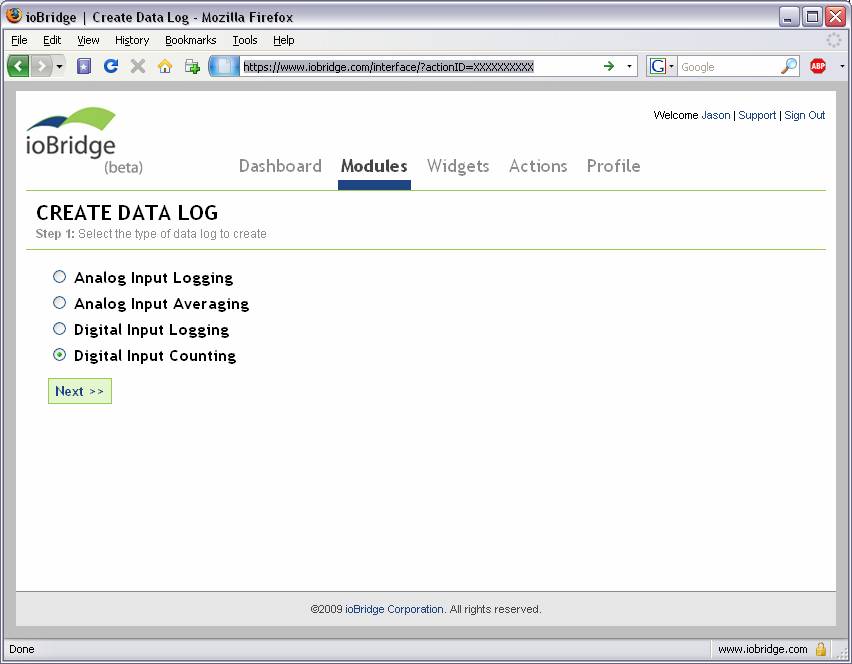Viewport: 852px width, 664px height.
Task: Open the File menu
Action: point(19,40)
